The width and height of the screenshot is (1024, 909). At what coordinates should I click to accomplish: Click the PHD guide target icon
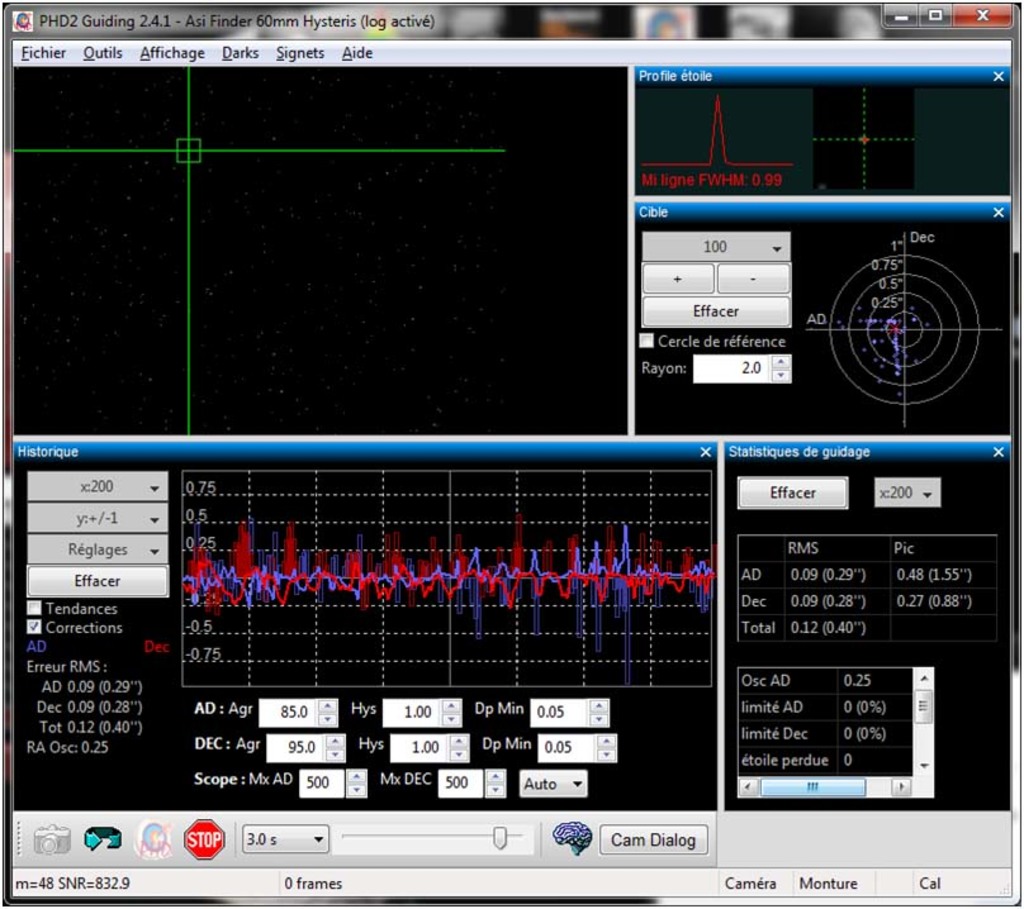154,840
